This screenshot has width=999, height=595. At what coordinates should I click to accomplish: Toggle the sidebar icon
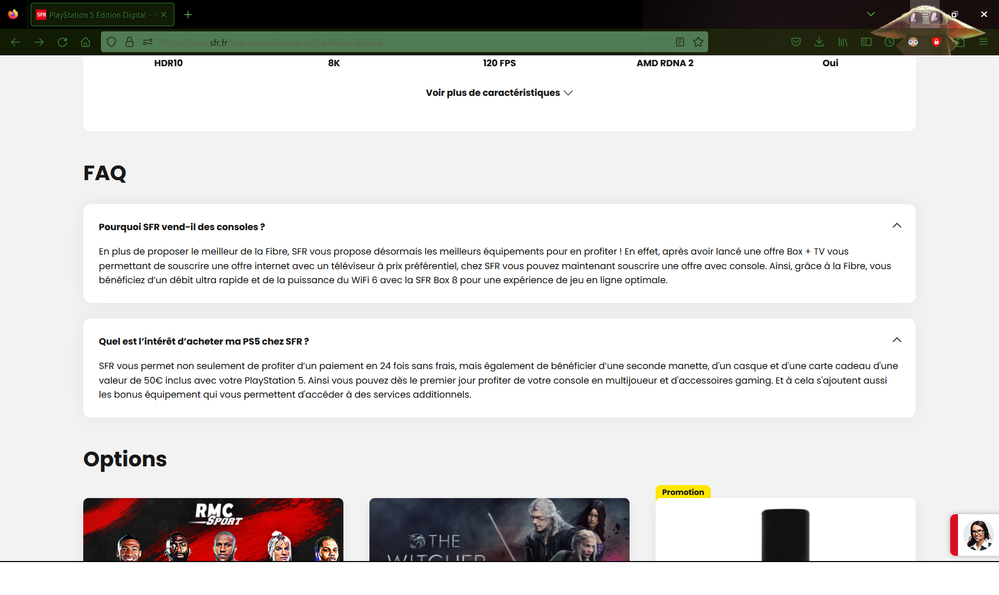tap(866, 42)
